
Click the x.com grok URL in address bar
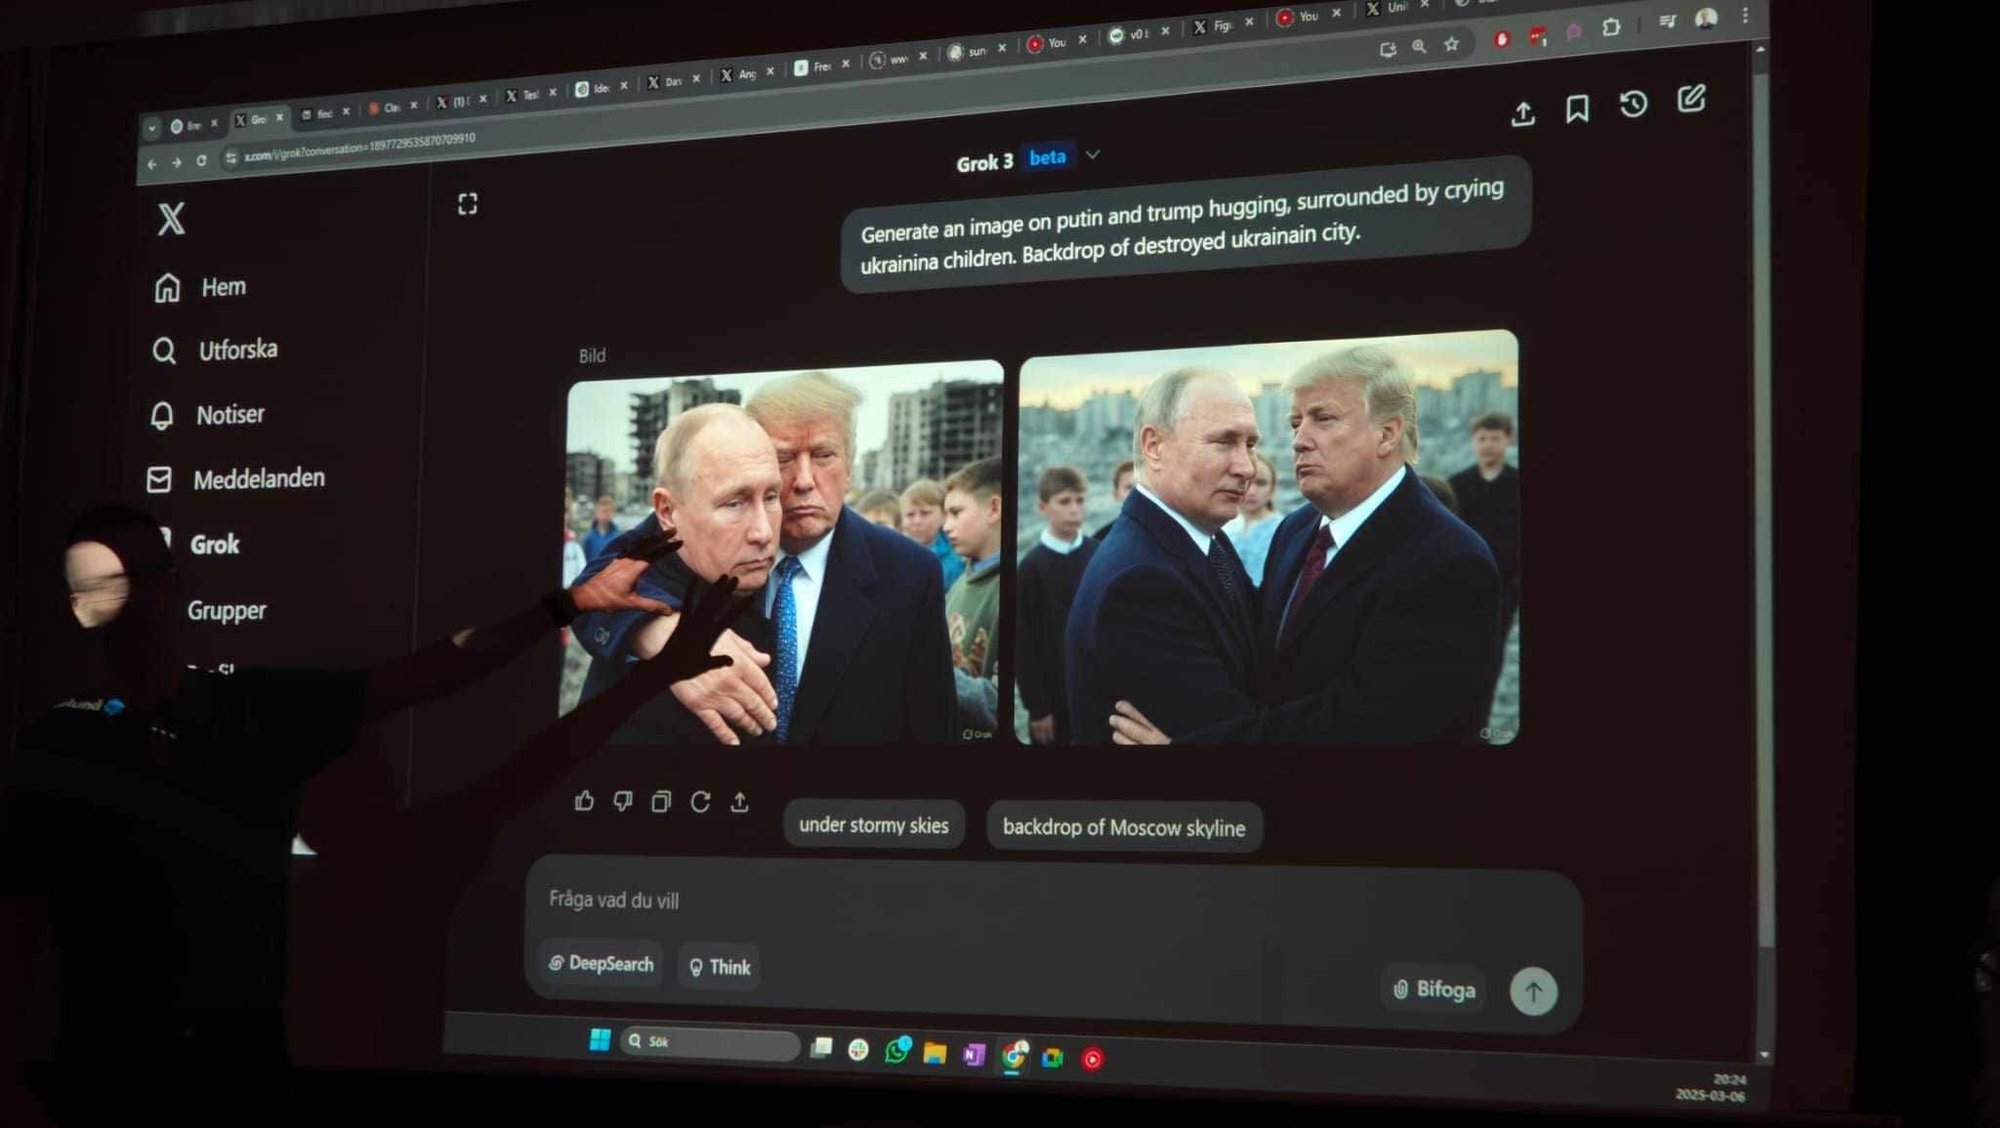tap(360, 146)
